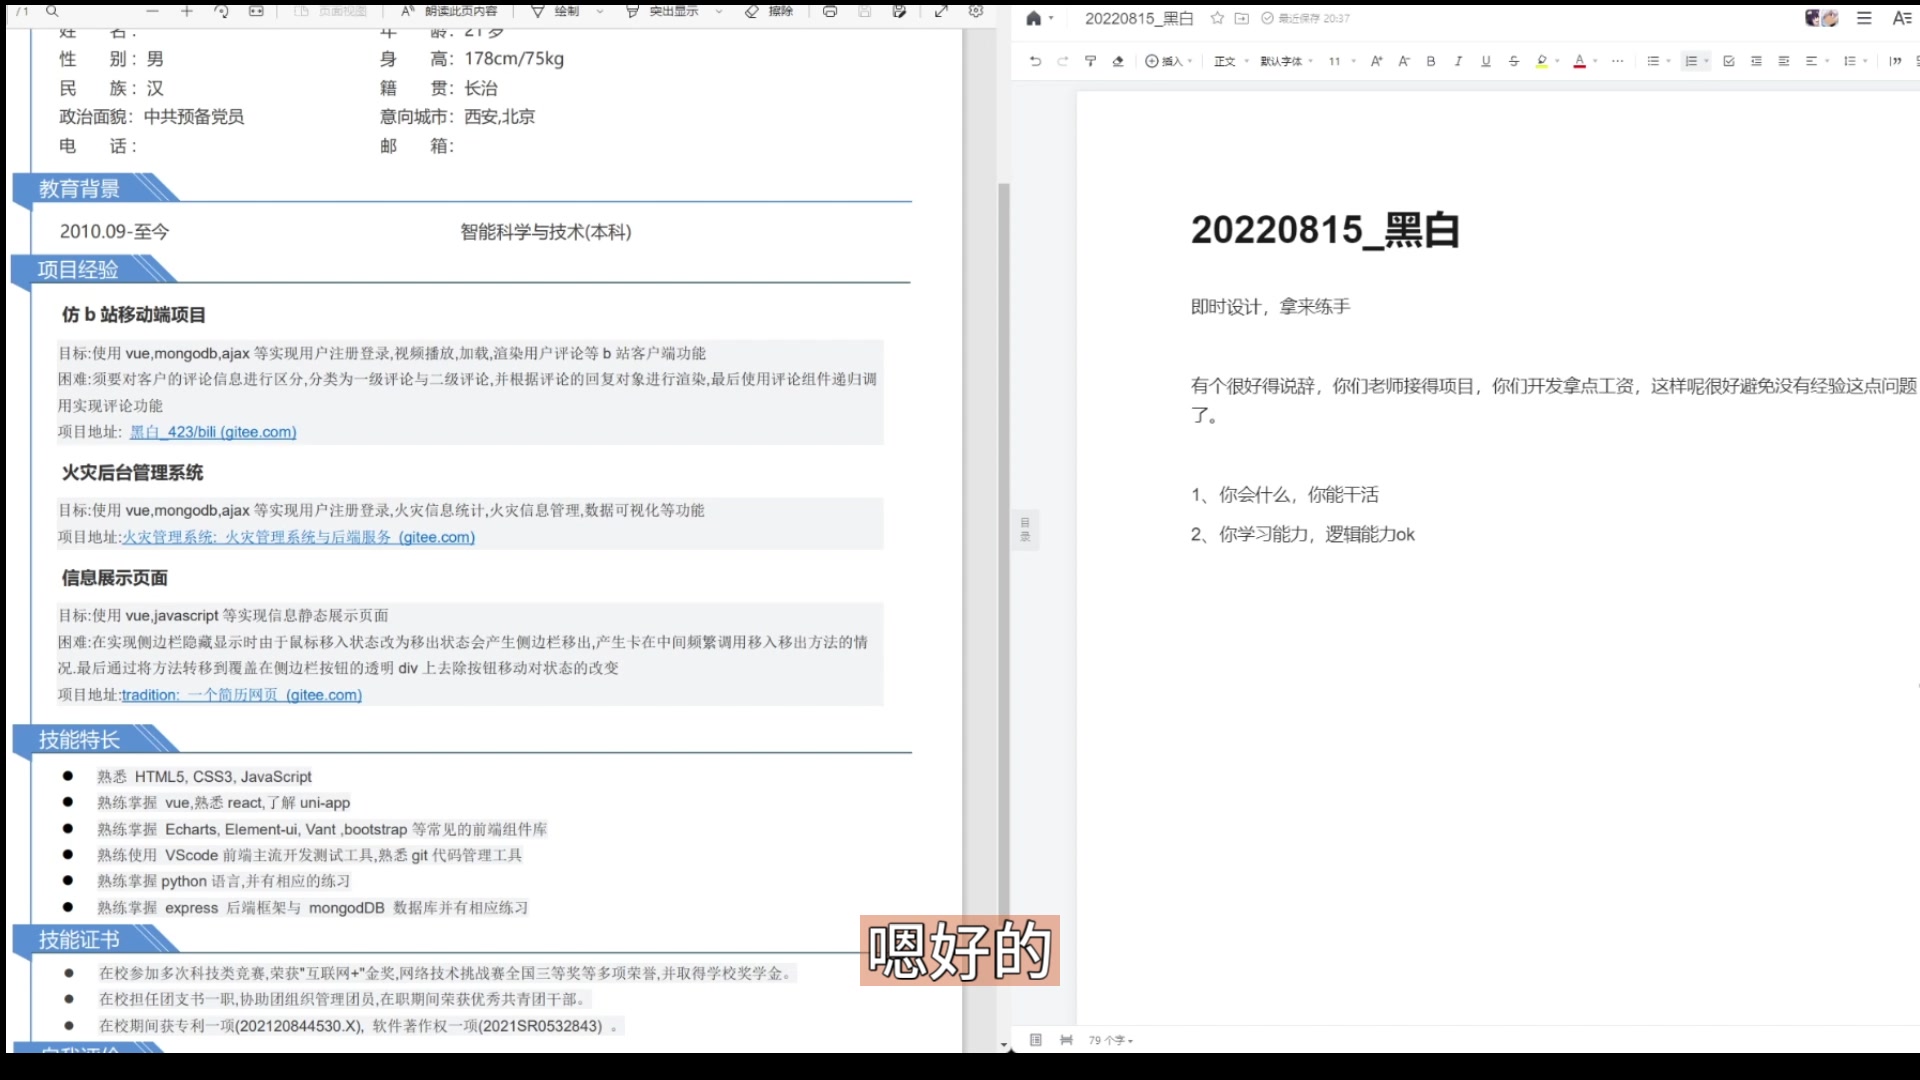Rotate the PDF page
The width and height of the screenshot is (1920, 1080).
pyautogui.click(x=221, y=11)
